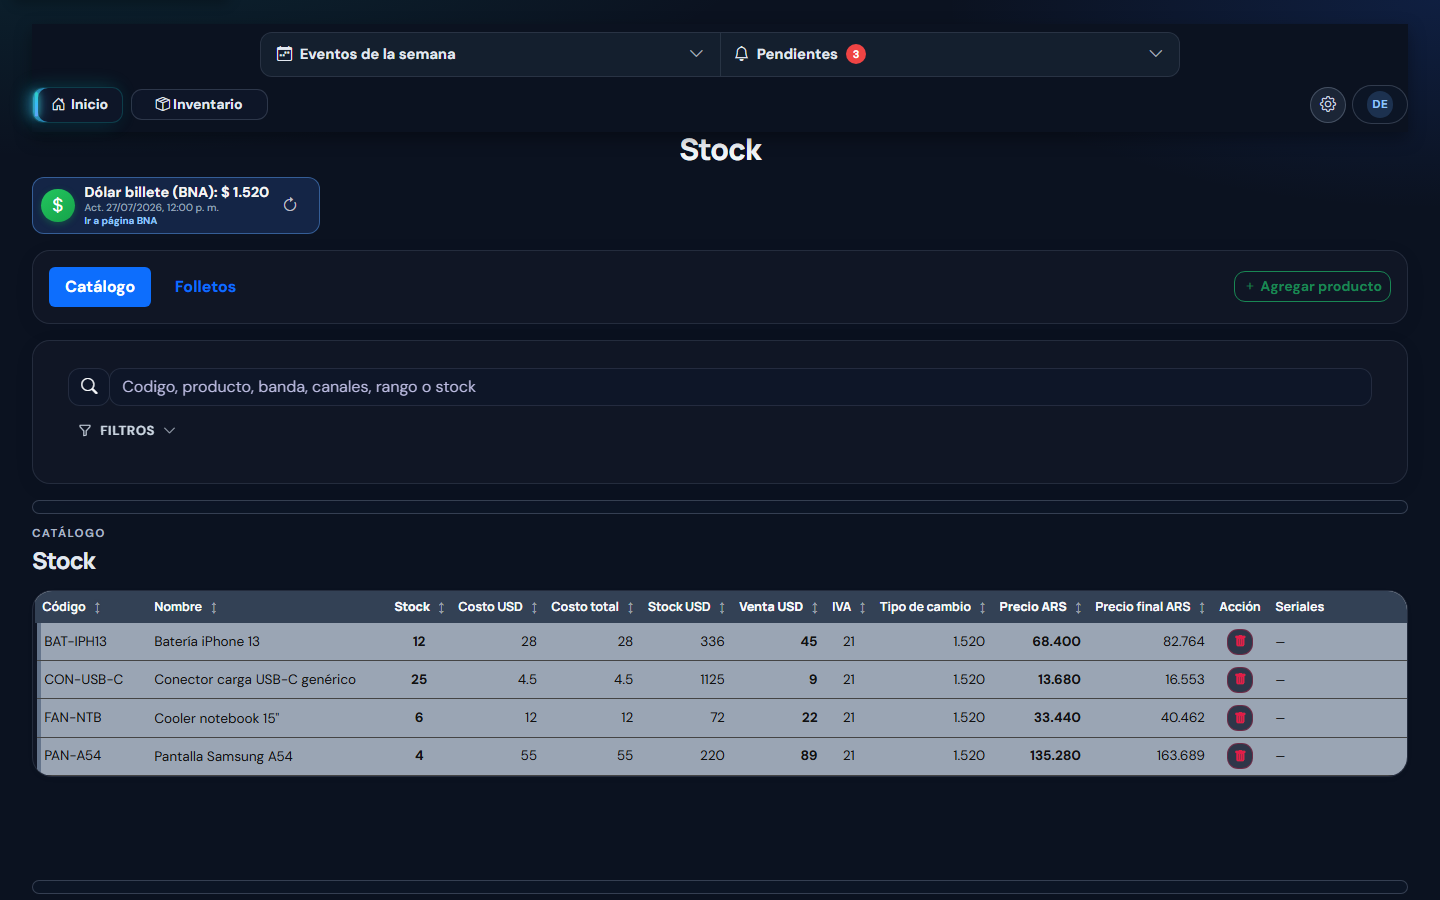Screen dimensions: 1440x900
Task: Open the Inventario tab
Action: point(199,104)
